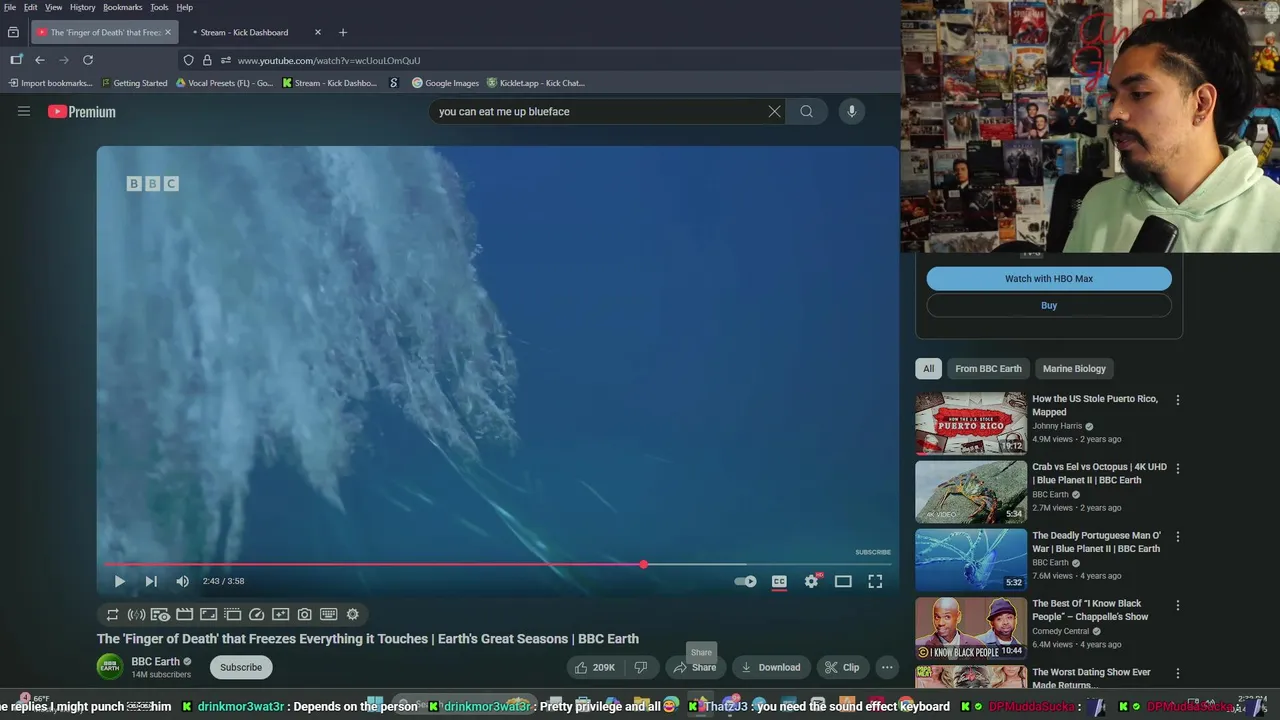This screenshot has width=1280, height=720.
Task: Open the Bookmarks menu
Action: (x=123, y=7)
